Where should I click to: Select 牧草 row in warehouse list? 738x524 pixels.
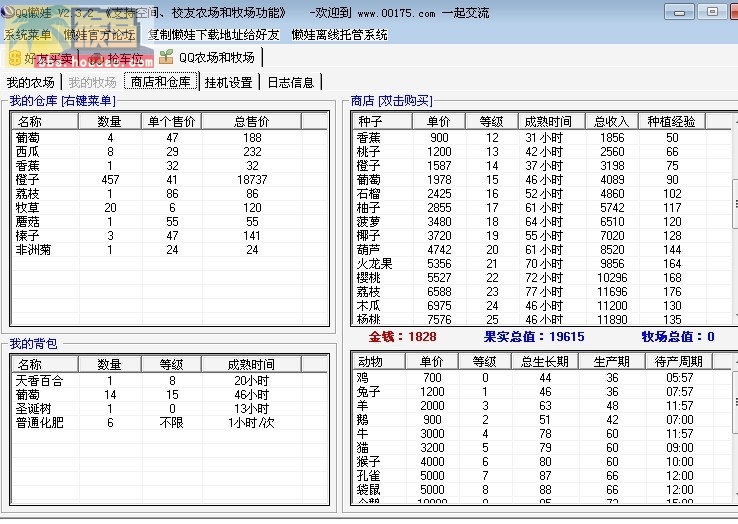[169, 208]
